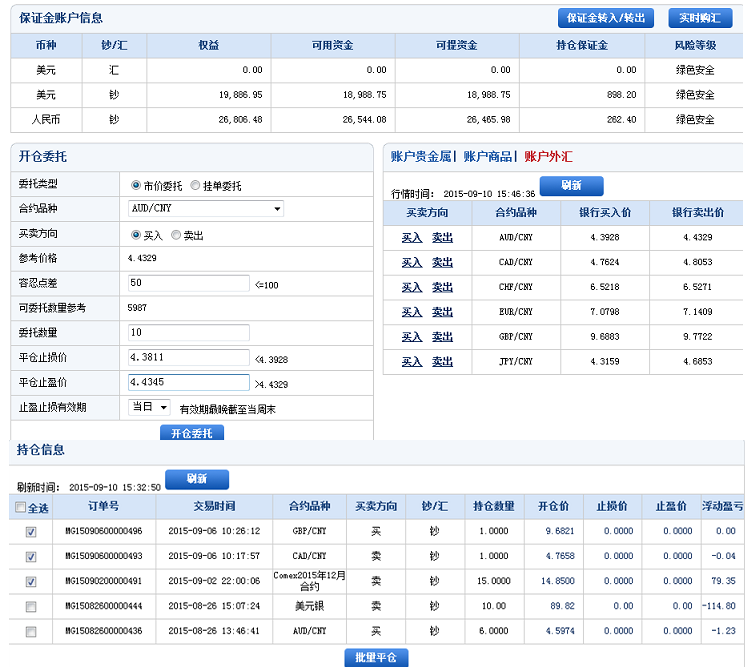Click into the 平仓止损价 input field
The height and width of the screenshot is (672, 749).
tap(189, 357)
